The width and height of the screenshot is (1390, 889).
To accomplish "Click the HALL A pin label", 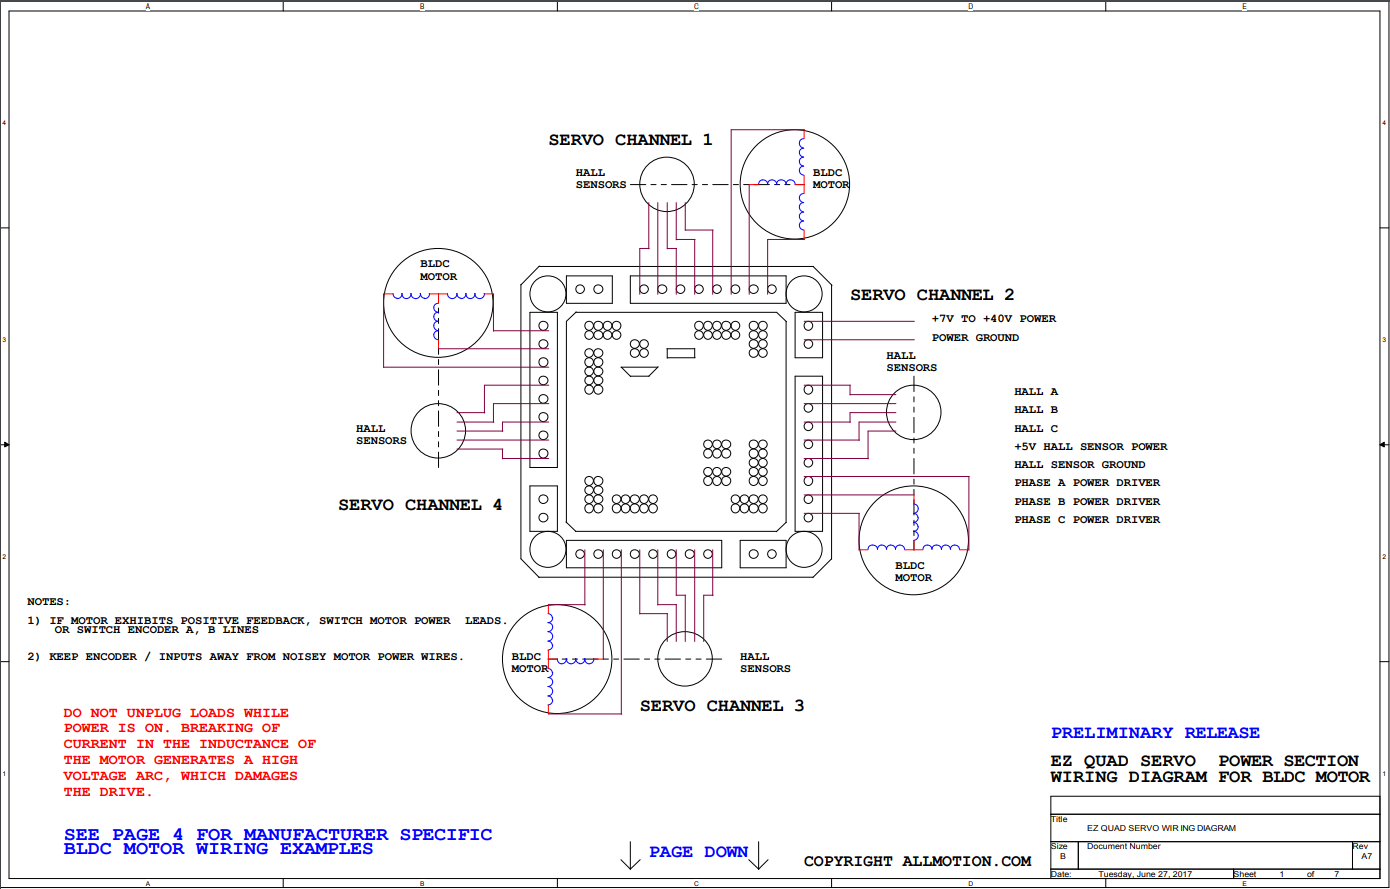I will point(1036,392).
